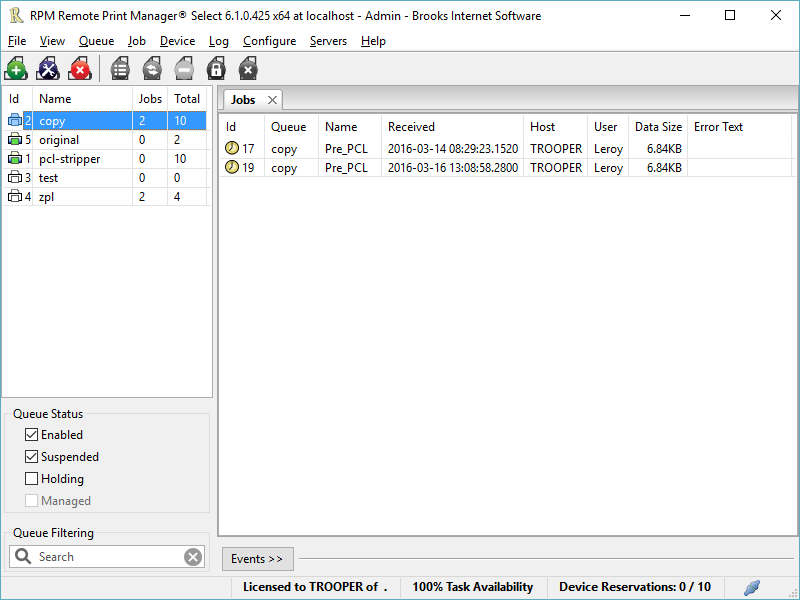800x600 pixels.
Task: Clear the queue search with the X button
Action: click(193, 556)
